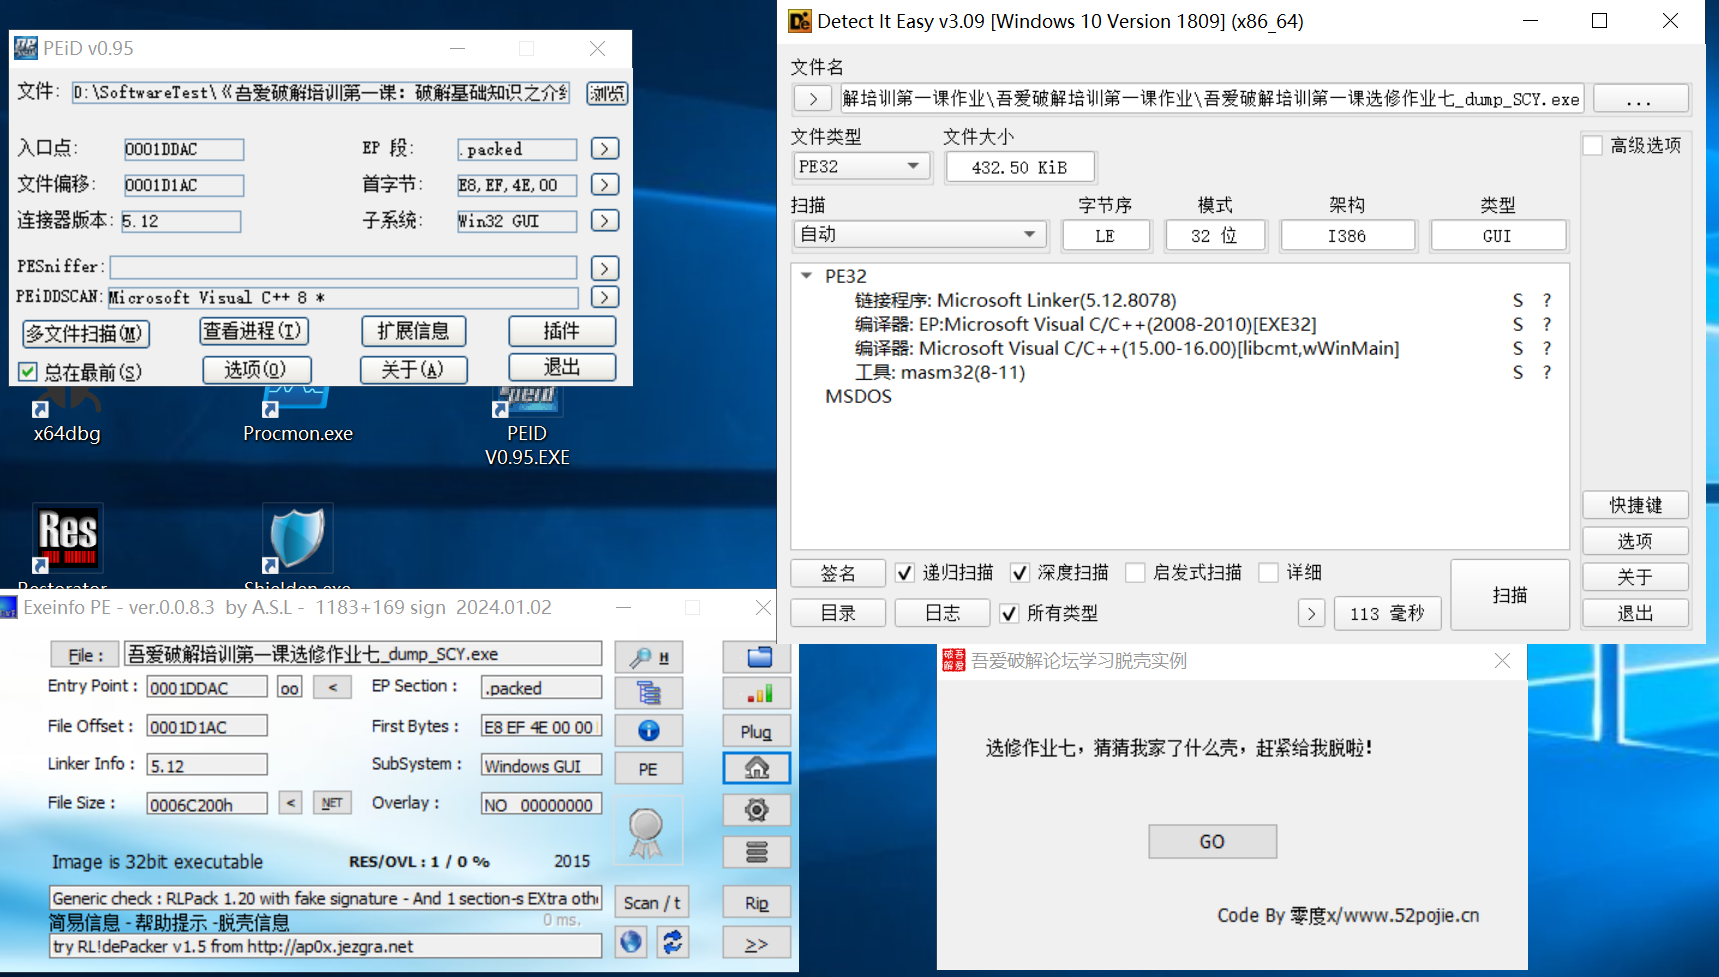Image resolution: width=1719 pixels, height=977 pixels.
Task: Click the globe web icon in Exeinfo PE
Action: (x=631, y=941)
